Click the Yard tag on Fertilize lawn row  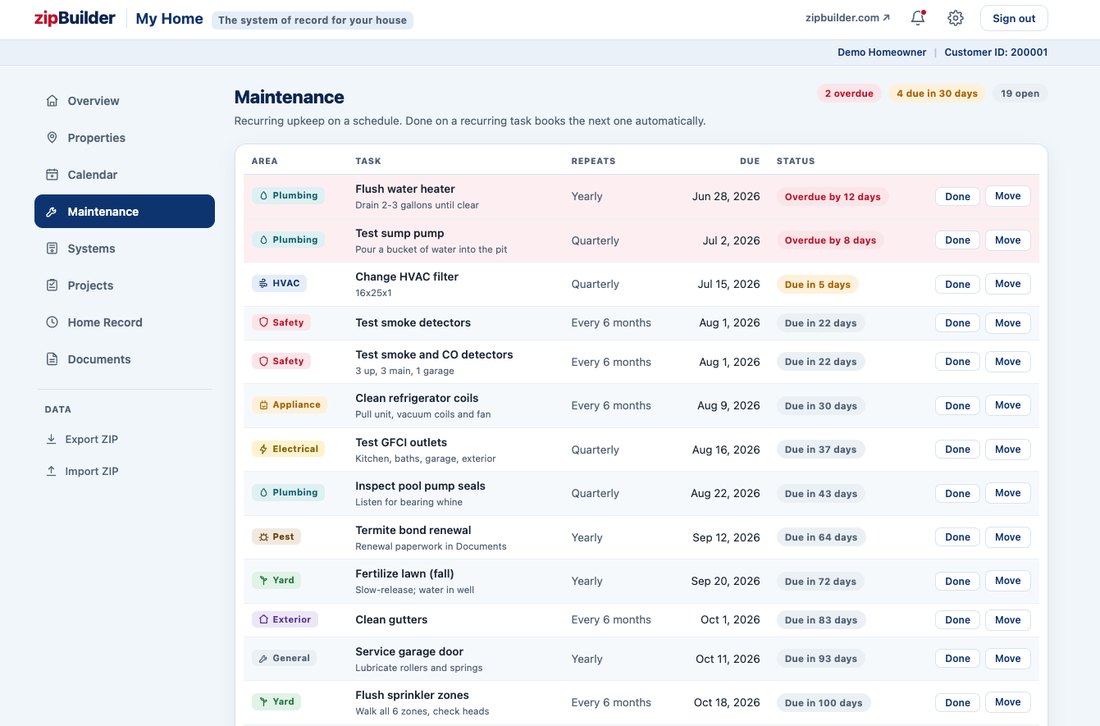point(276,580)
